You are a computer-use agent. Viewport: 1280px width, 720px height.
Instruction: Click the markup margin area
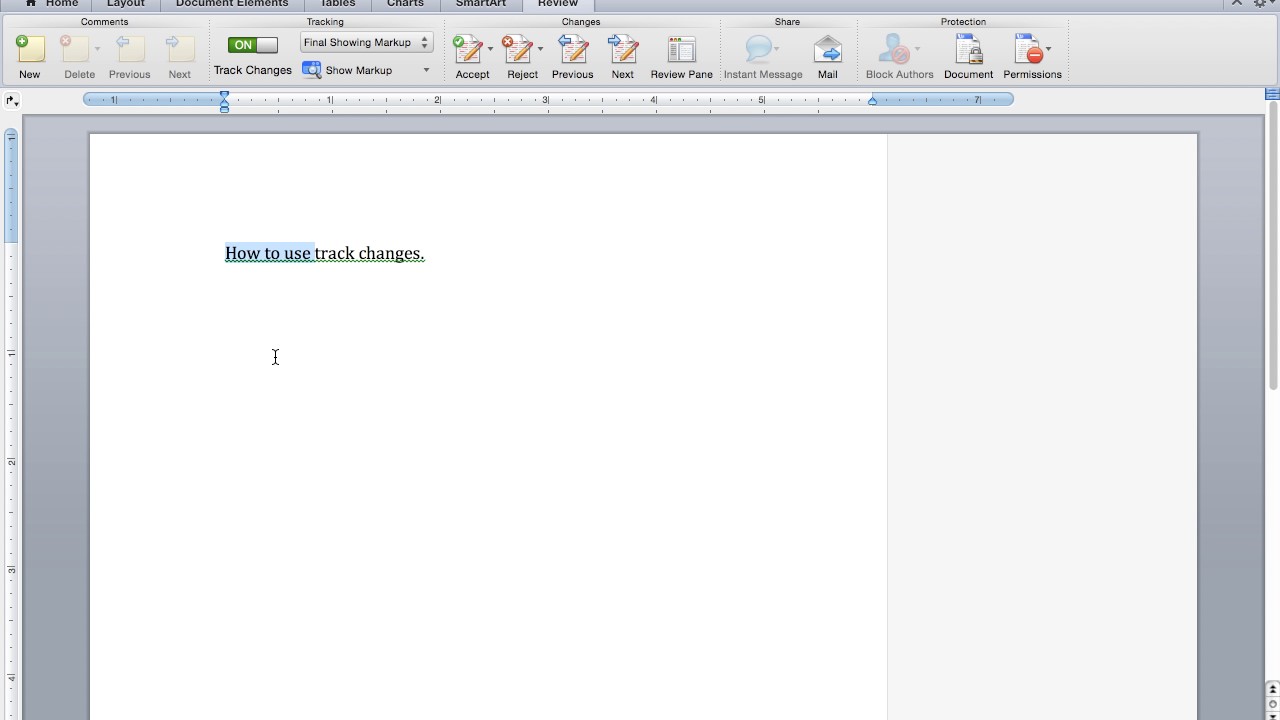point(1042,426)
